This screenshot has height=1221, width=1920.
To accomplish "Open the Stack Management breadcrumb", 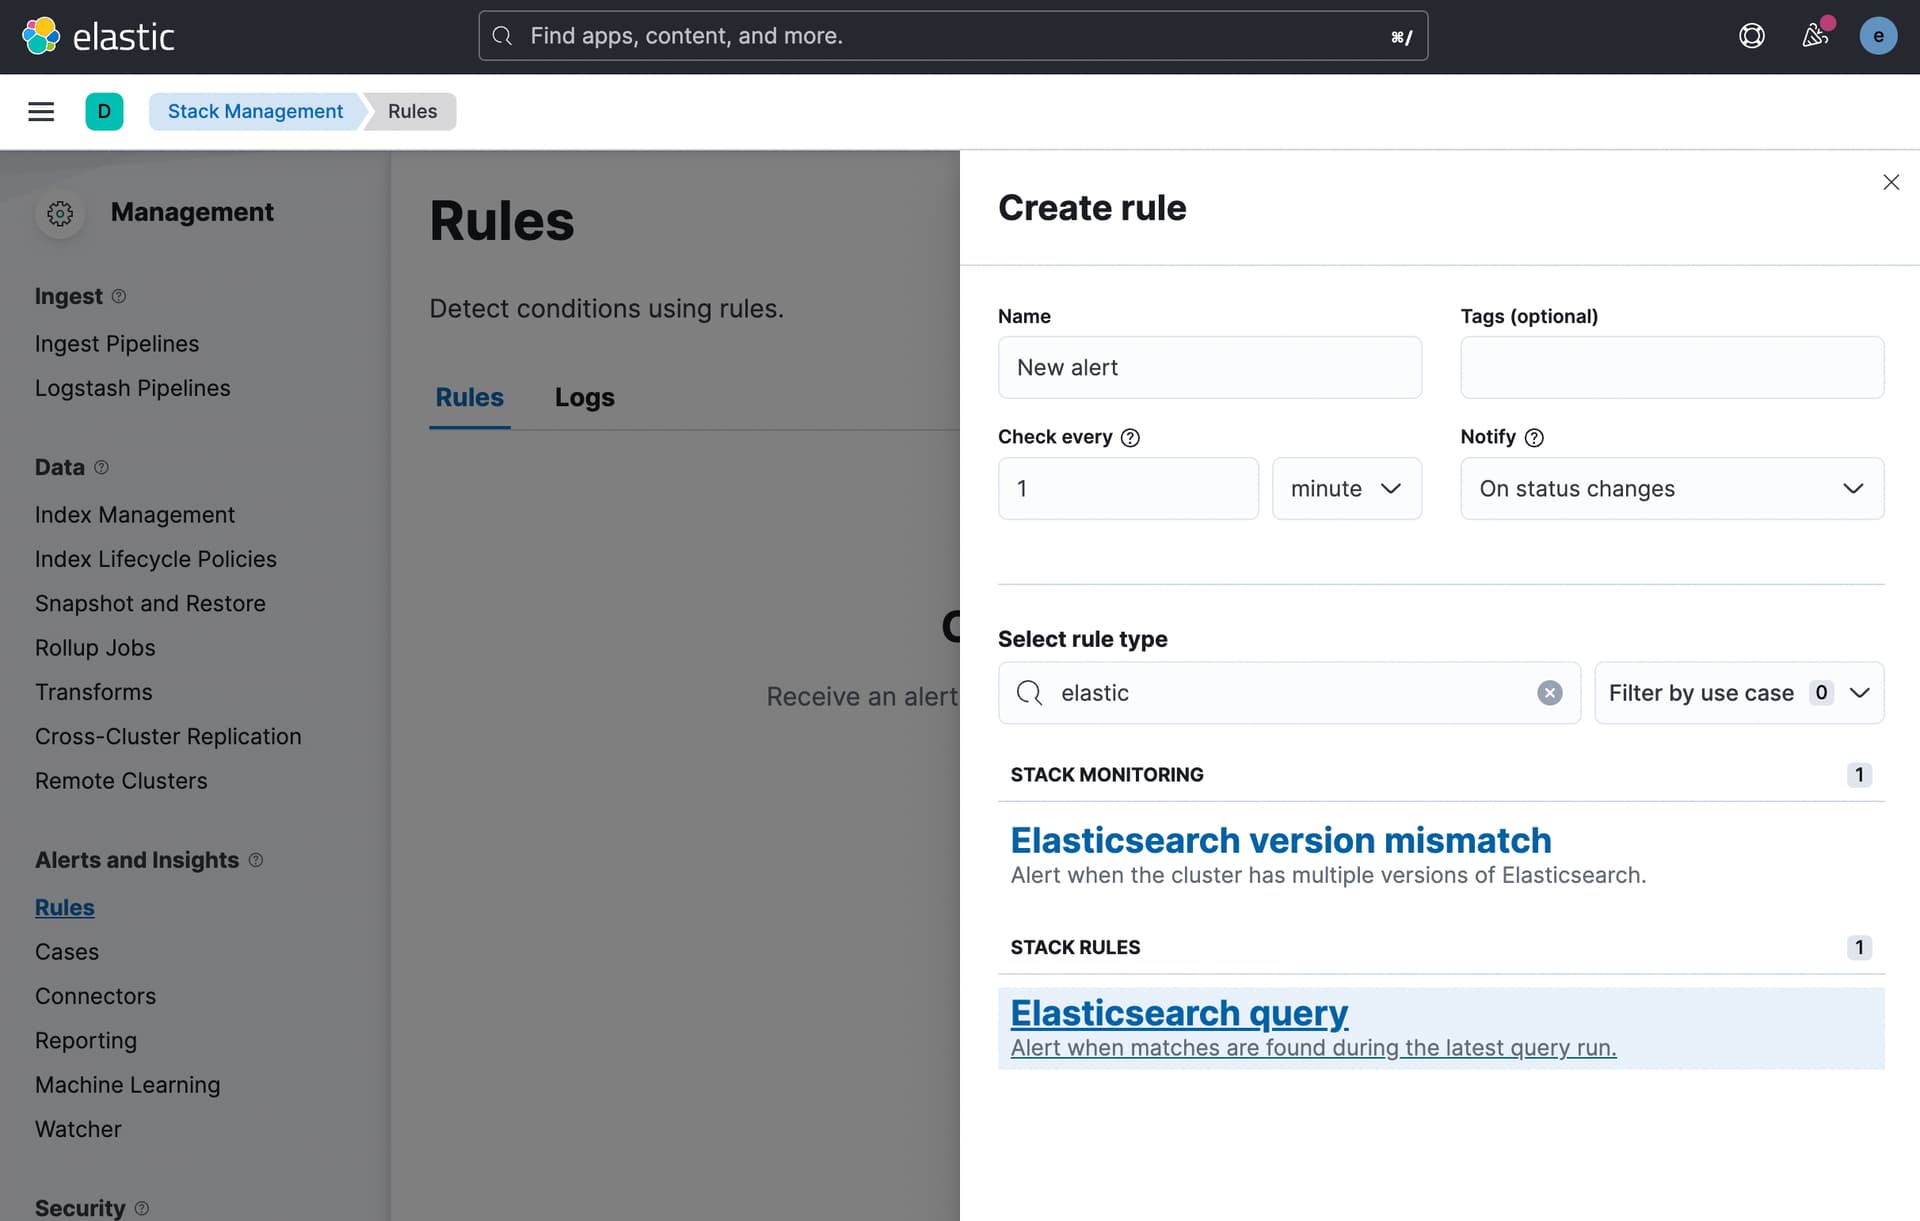I will click(x=255, y=111).
